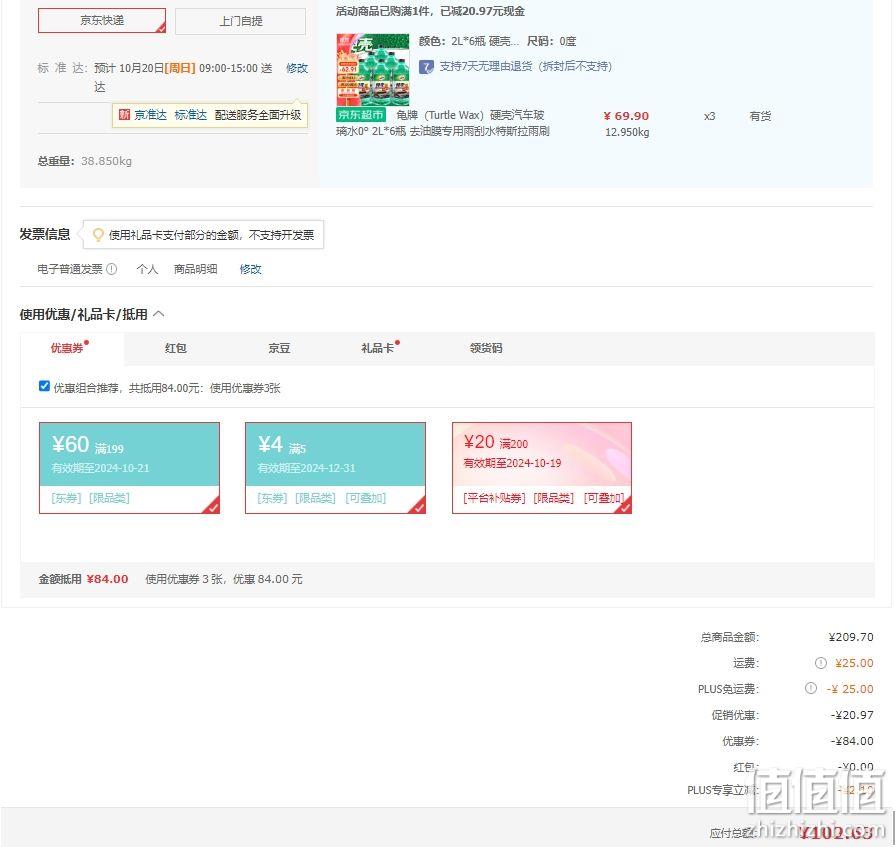Toggle the ¥4 满5 coupon
Screen dimensions: 895x847
(336, 468)
